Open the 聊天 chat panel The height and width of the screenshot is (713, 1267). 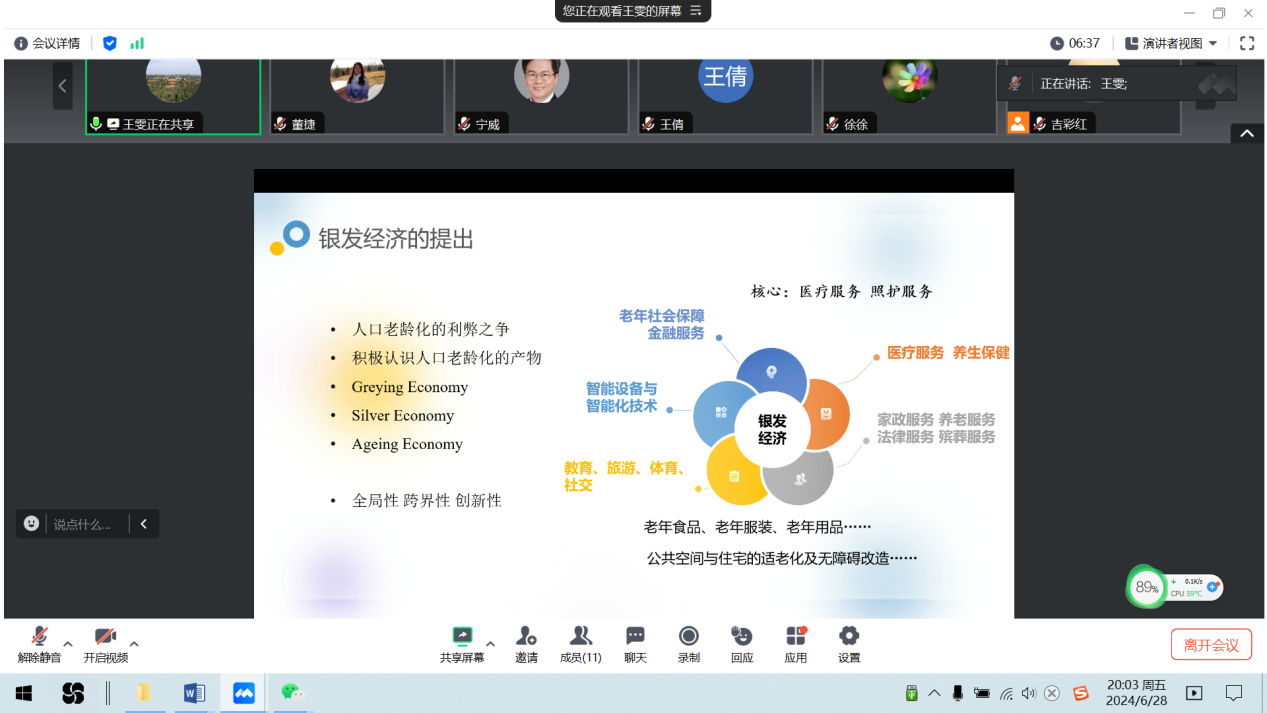coord(635,637)
